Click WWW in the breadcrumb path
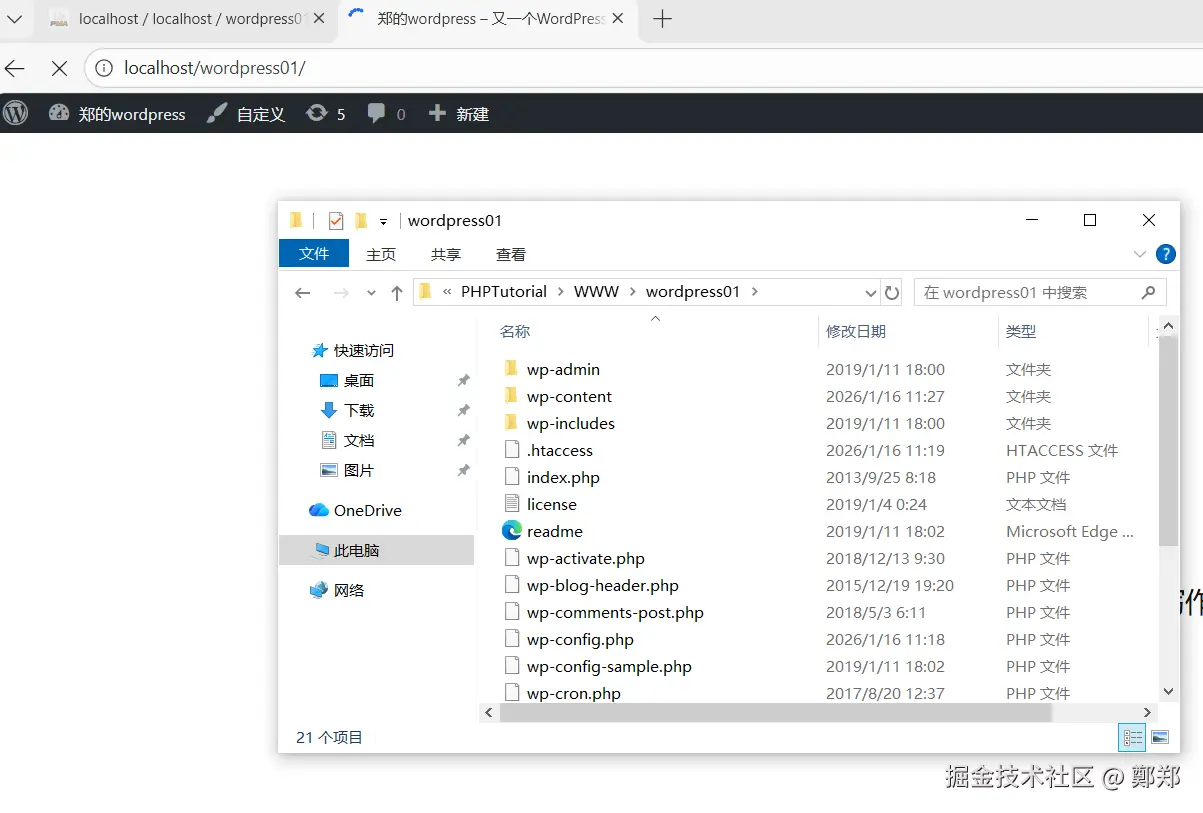Image resolution: width=1203 pixels, height=813 pixels. tap(597, 292)
